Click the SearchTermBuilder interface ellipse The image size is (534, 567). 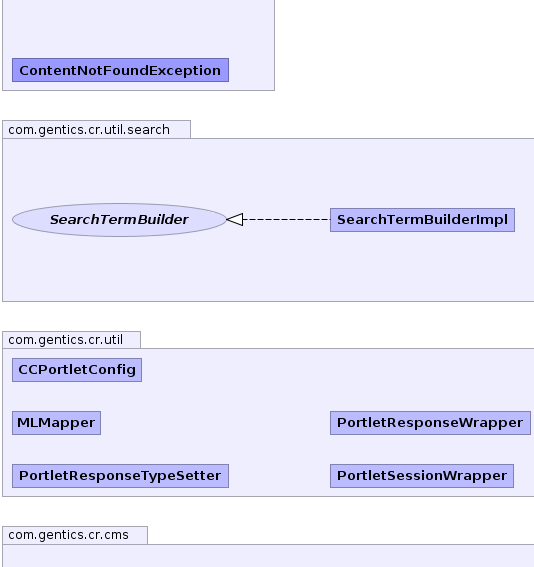coord(119,220)
